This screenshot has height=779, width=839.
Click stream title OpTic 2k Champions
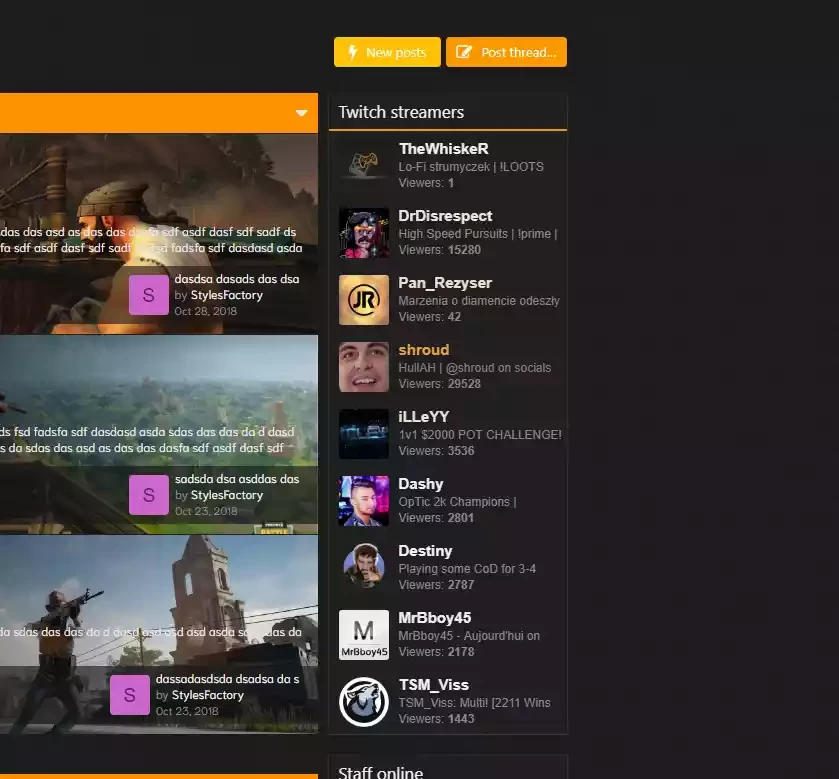(457, 501)
